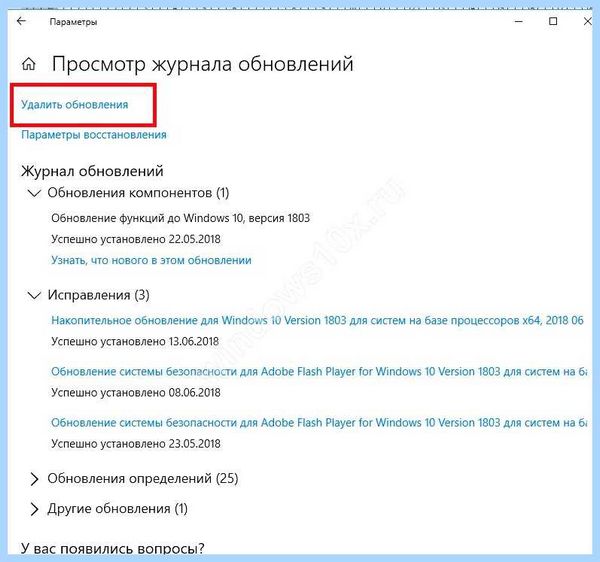Minimize the Параметры window

pos(518,21)
